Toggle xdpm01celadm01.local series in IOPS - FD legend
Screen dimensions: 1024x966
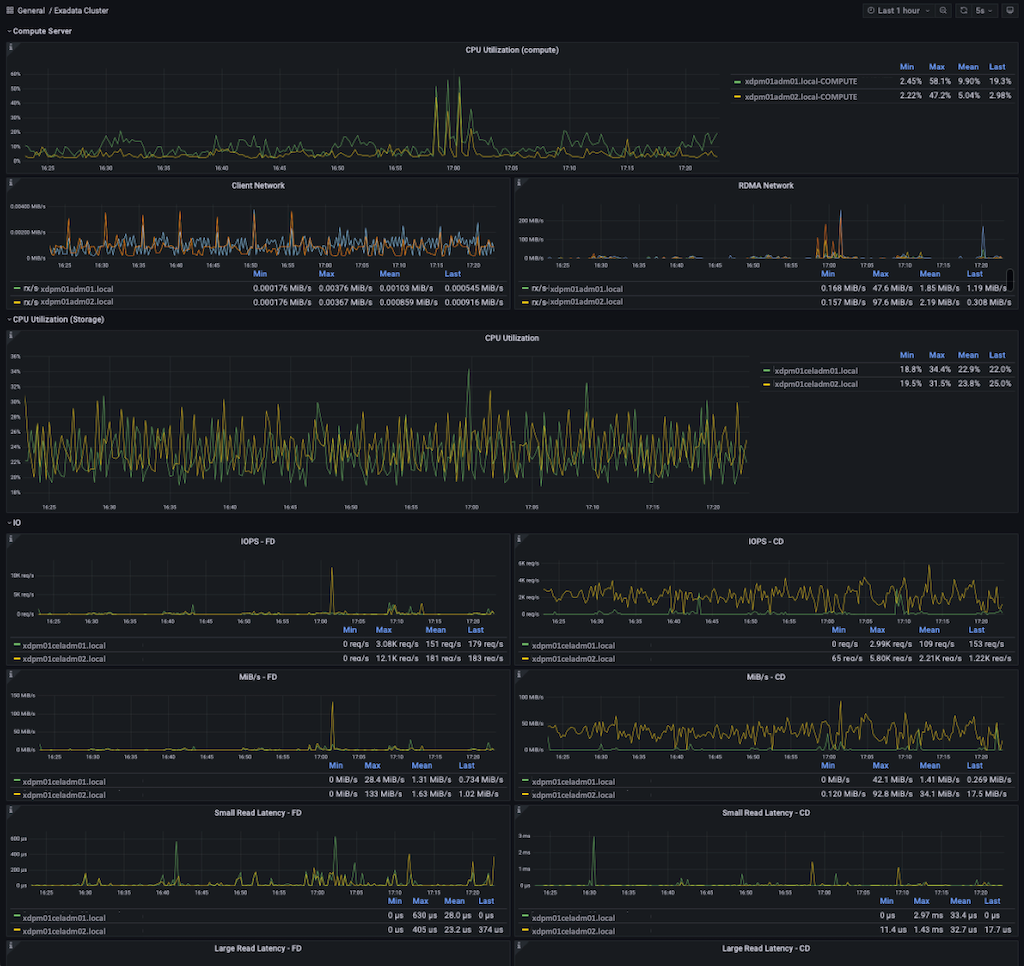click(64, 645)
